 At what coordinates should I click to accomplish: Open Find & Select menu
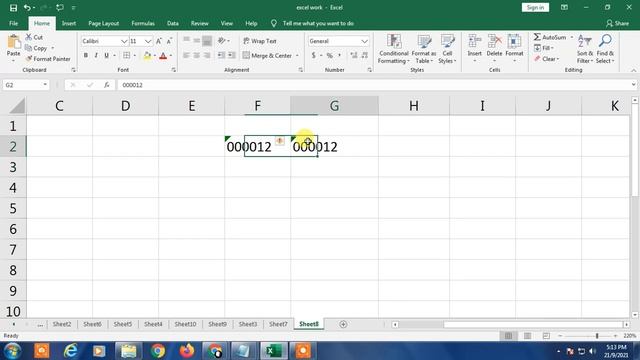(x=605, y=49)
